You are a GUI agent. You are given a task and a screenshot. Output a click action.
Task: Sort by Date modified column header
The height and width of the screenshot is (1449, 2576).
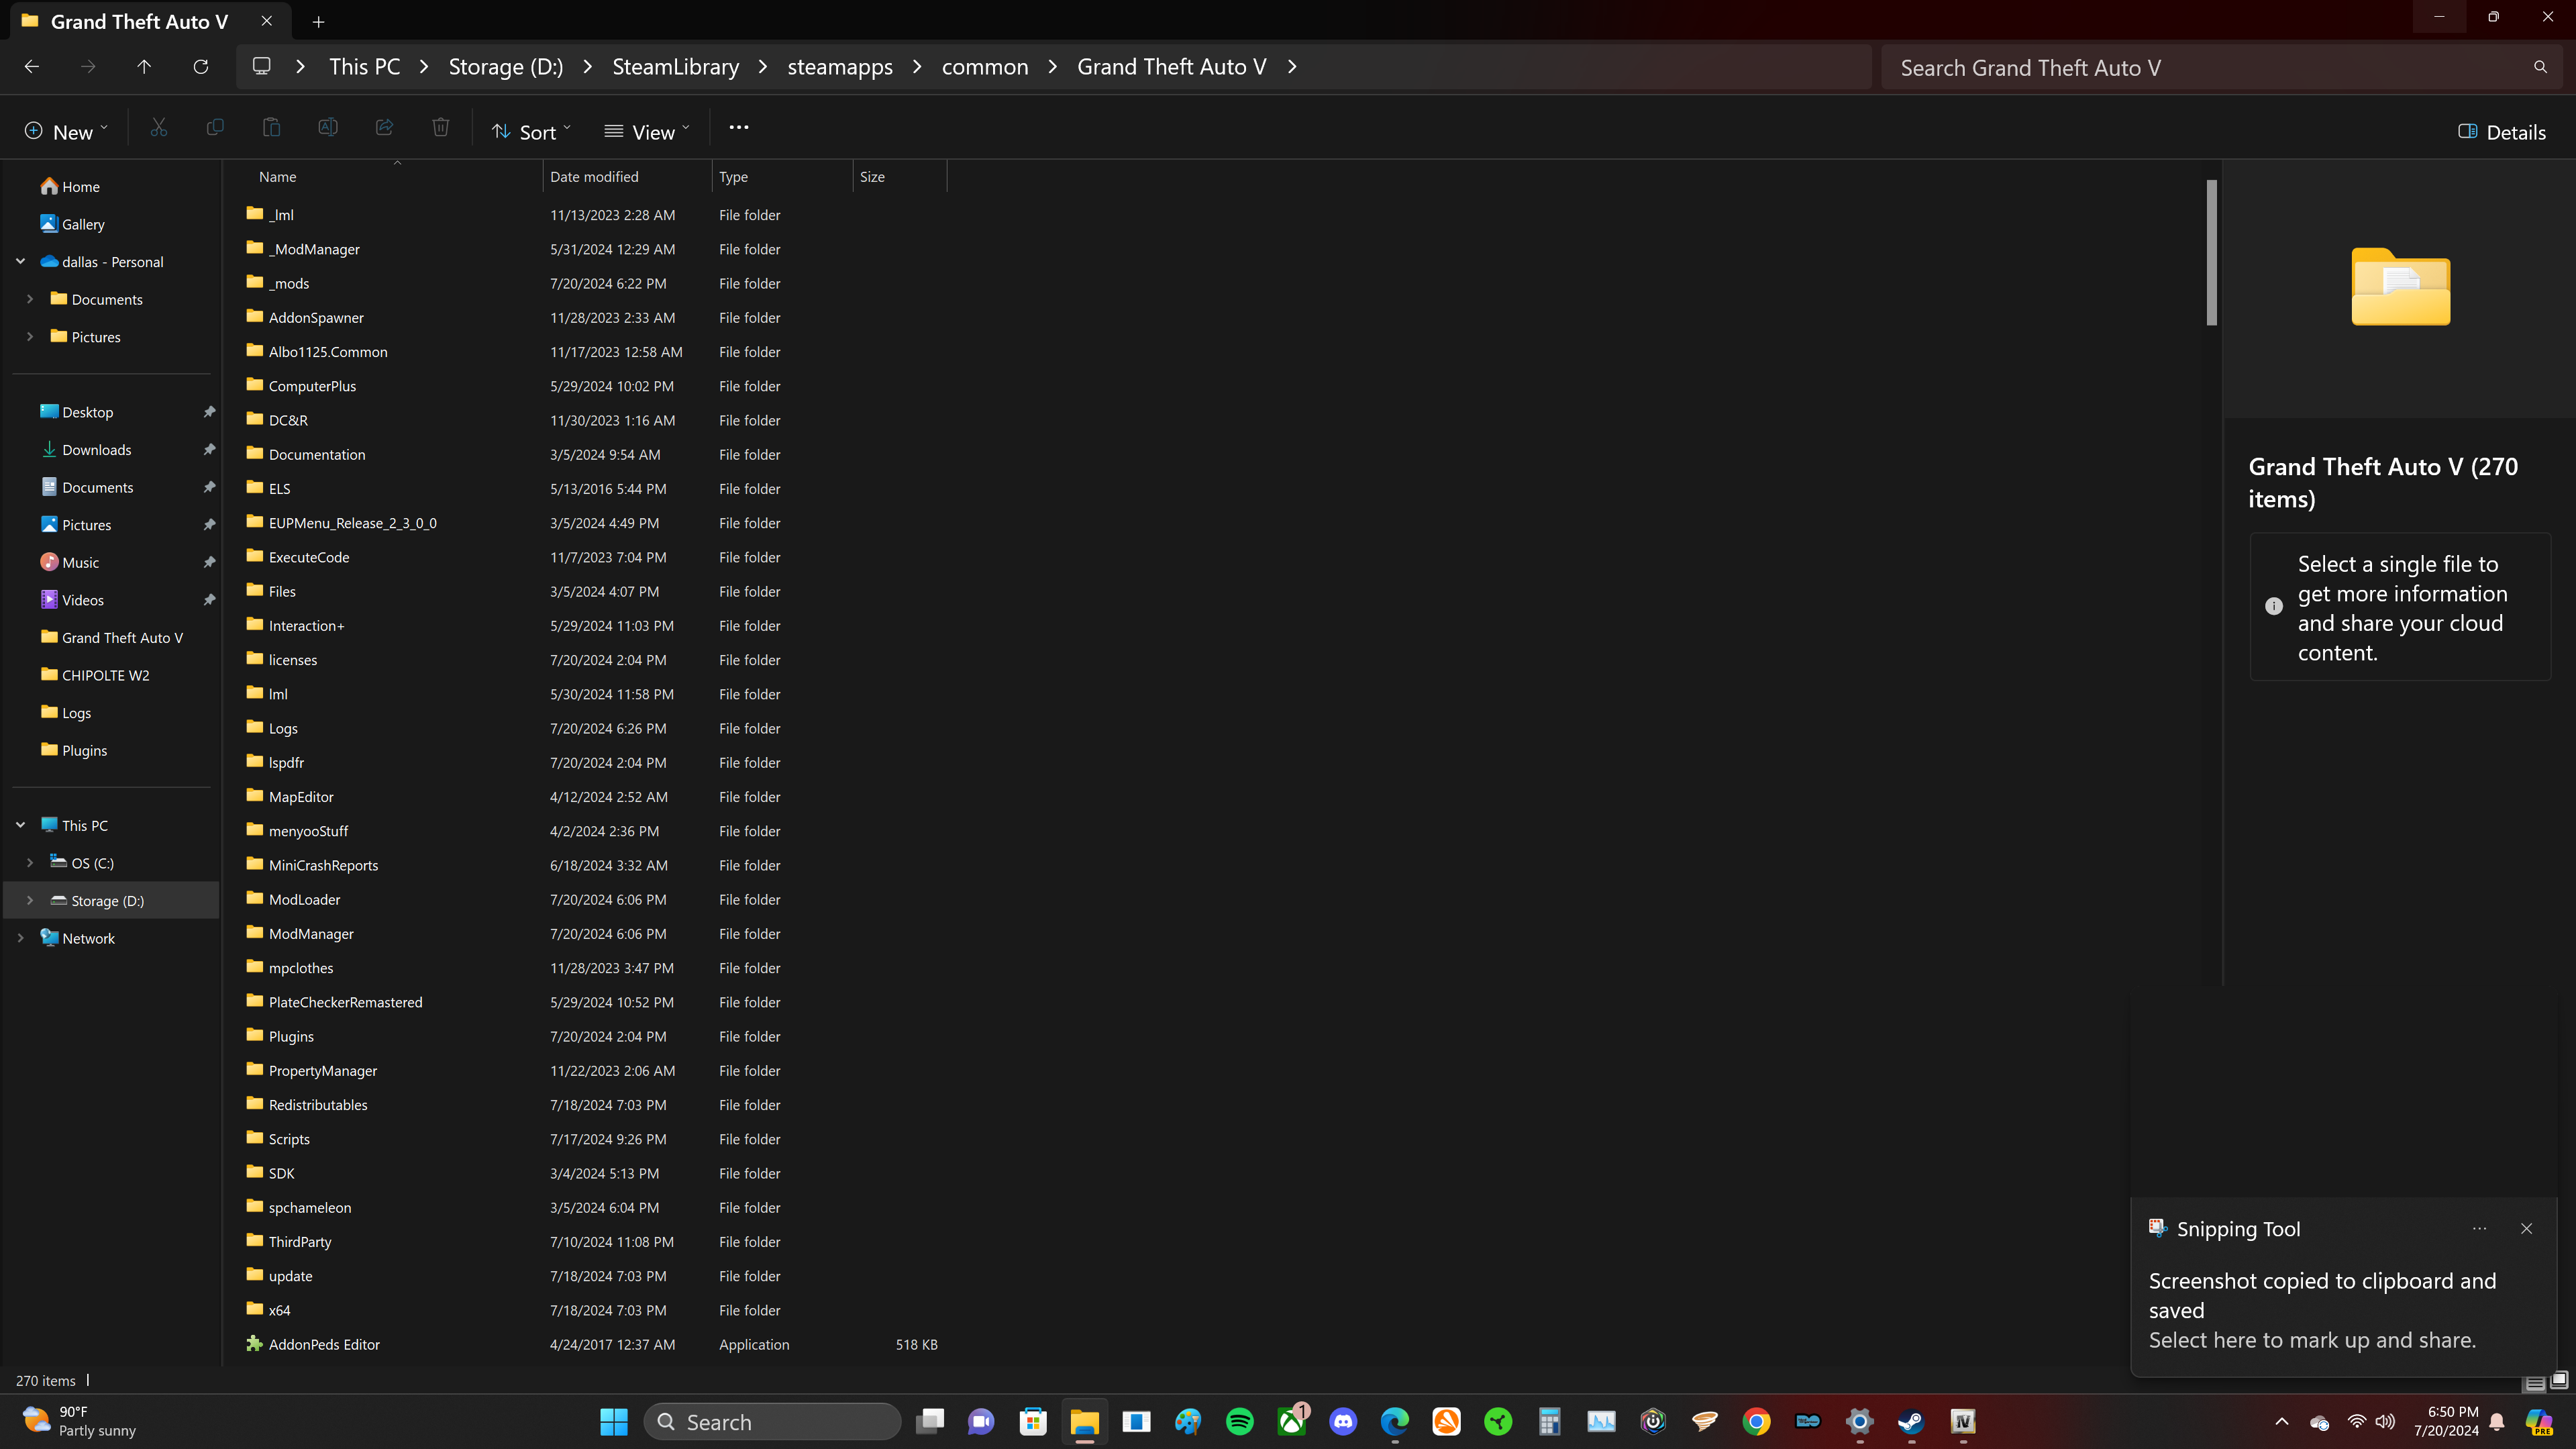(x=594, y=177)
